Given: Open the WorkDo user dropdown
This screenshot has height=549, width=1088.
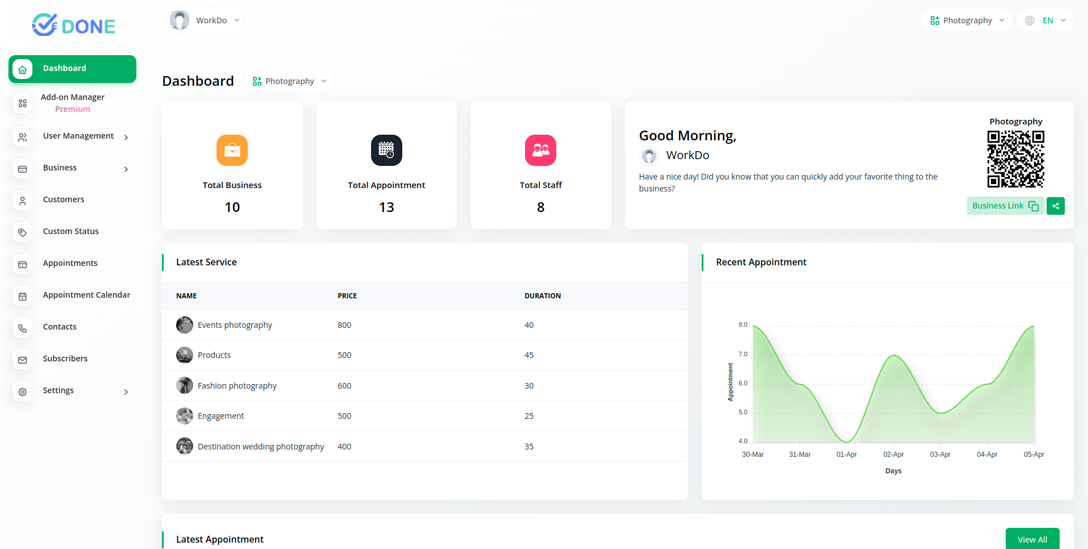Looking at the screenshot, I should [205, 20].
